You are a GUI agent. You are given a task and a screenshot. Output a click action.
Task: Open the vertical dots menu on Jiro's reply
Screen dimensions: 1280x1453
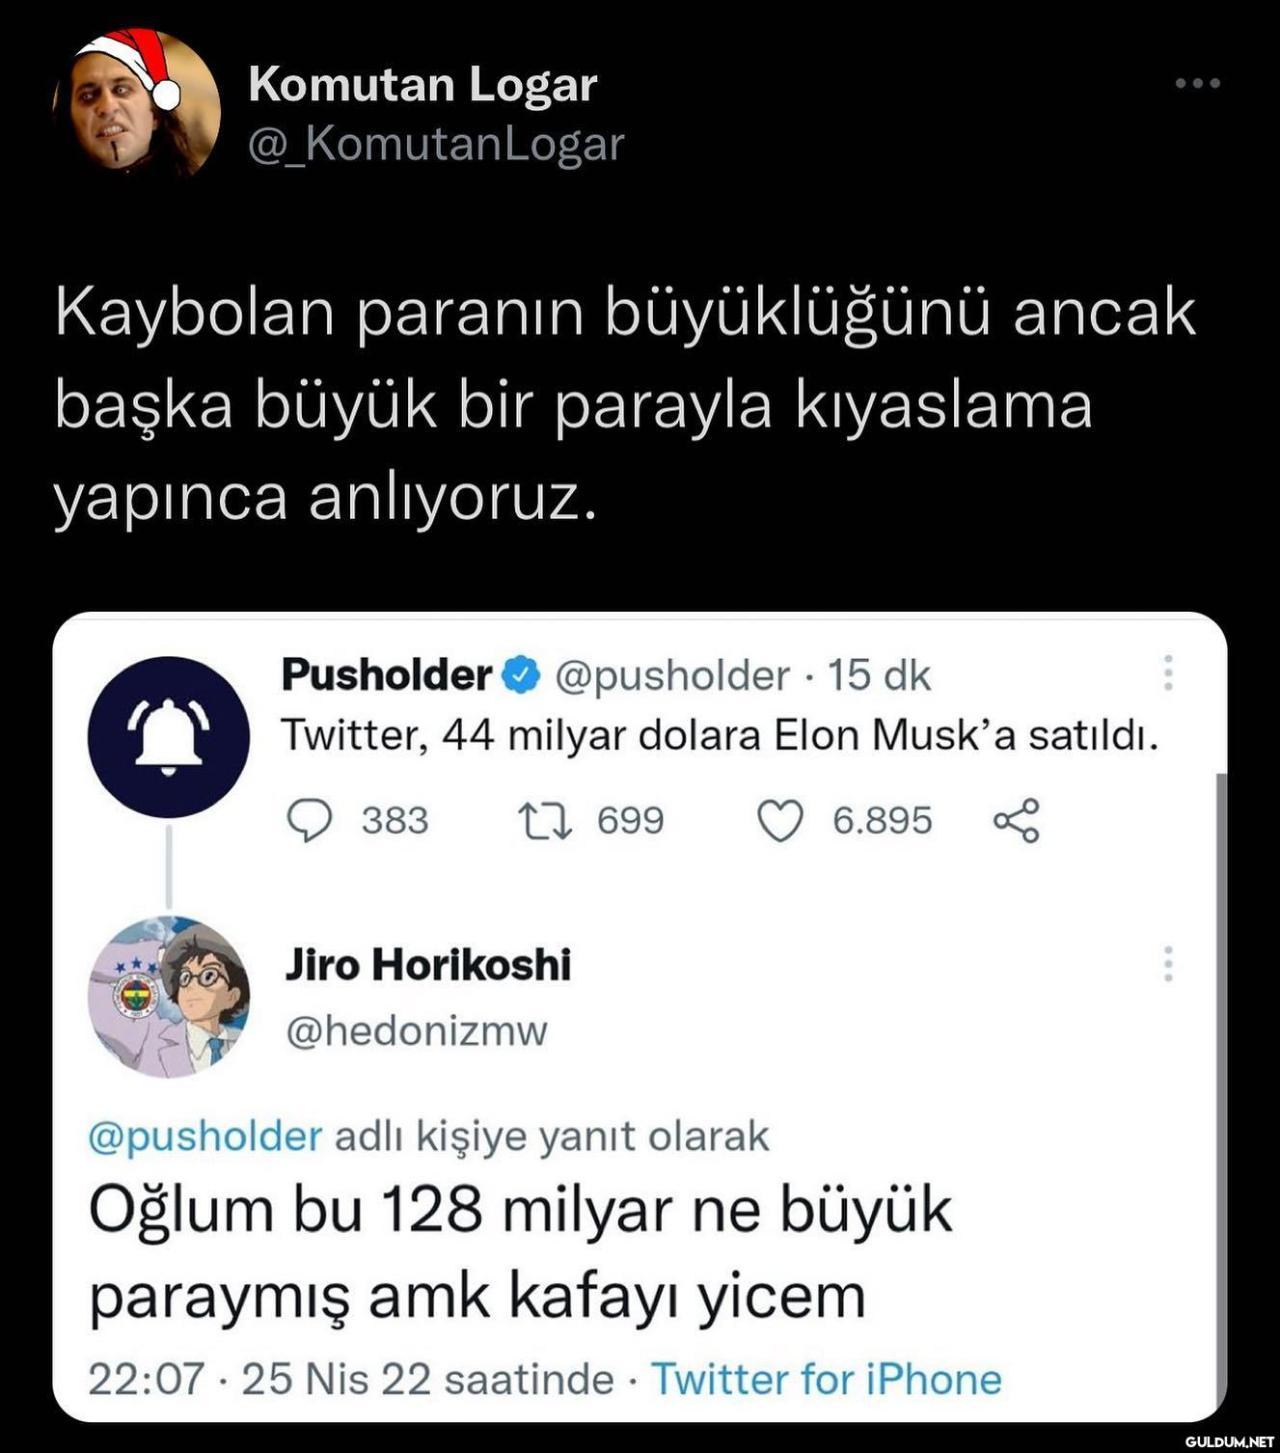(x=1167, y=964)
